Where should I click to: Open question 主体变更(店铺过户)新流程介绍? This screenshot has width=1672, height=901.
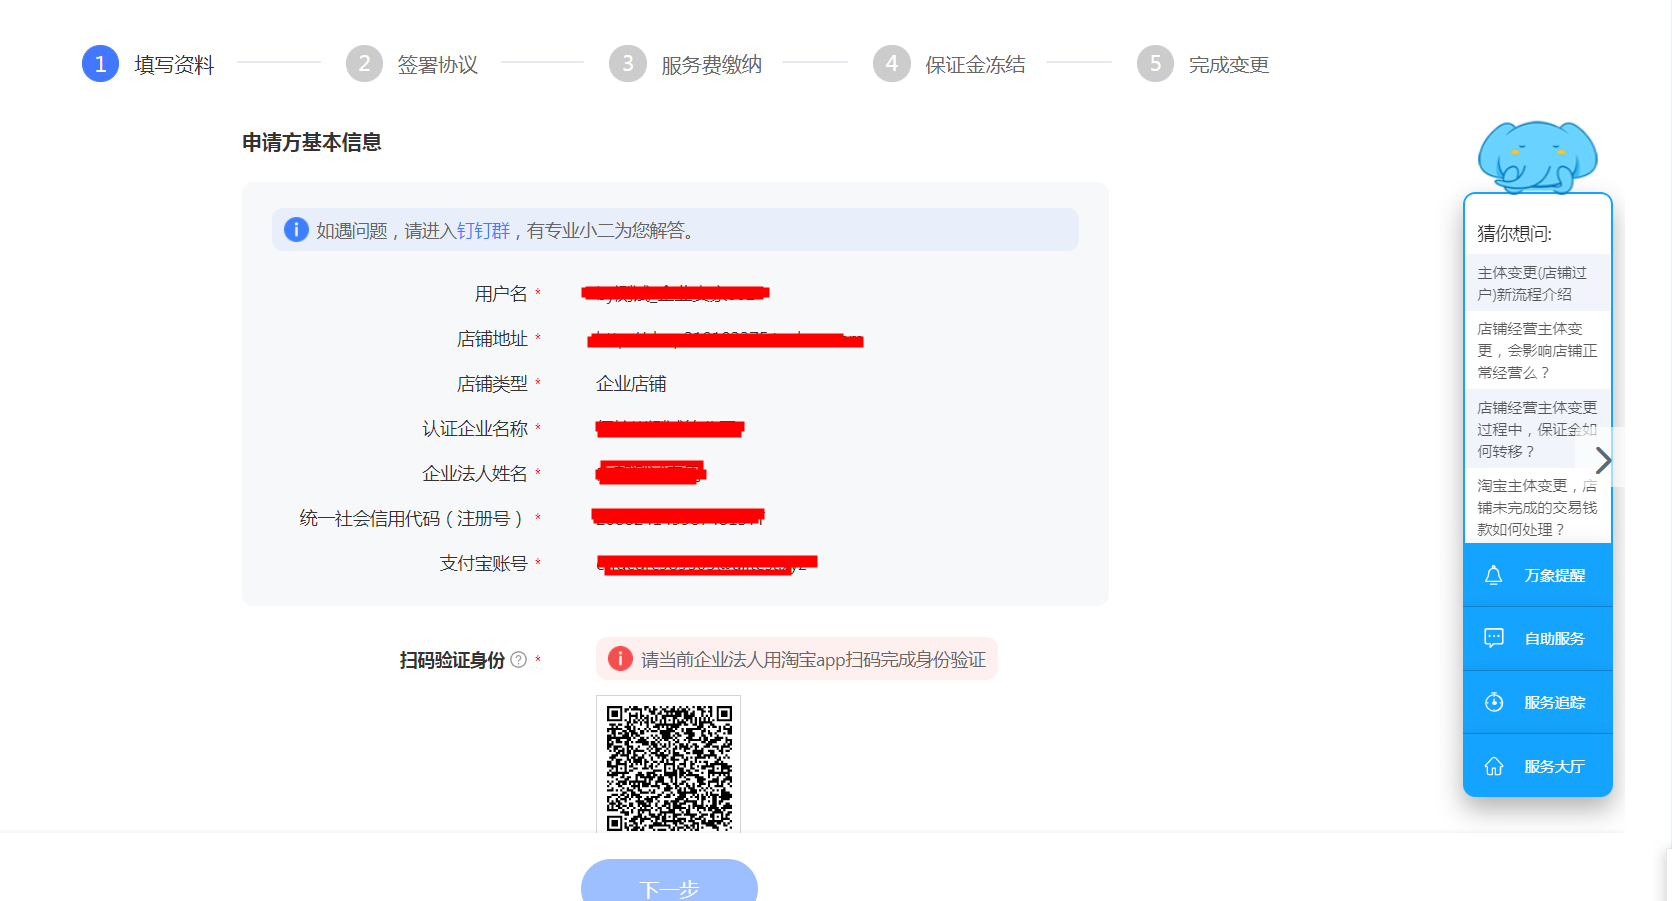(1532, 283)
